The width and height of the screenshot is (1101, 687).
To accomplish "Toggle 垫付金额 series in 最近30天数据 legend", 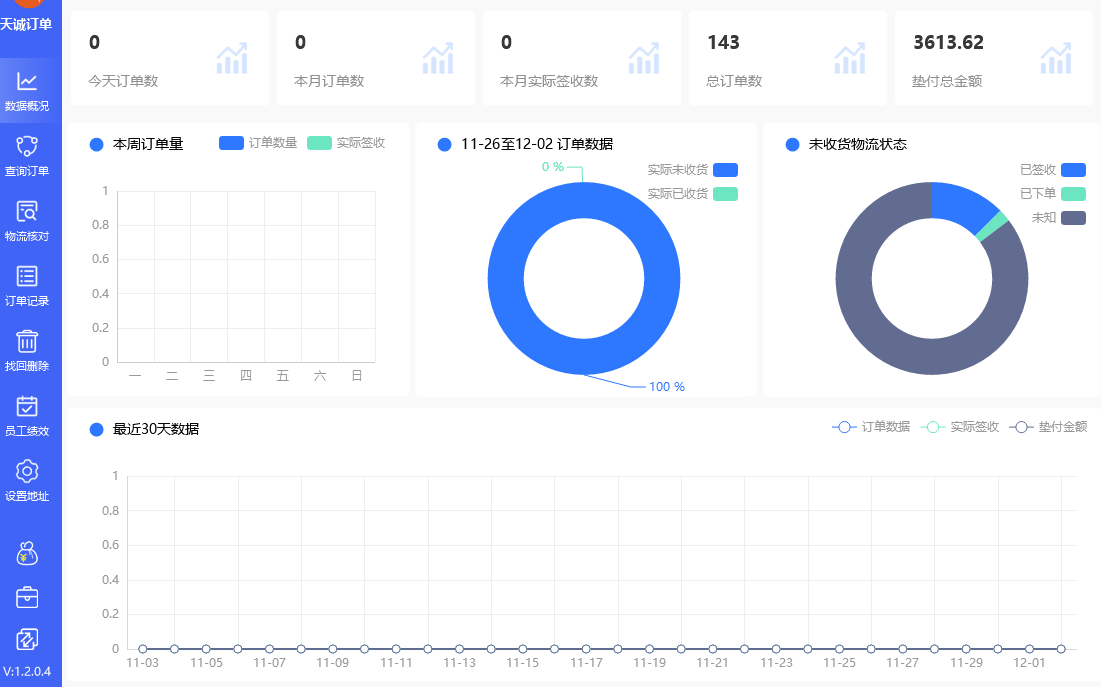I will (1048, 427).
